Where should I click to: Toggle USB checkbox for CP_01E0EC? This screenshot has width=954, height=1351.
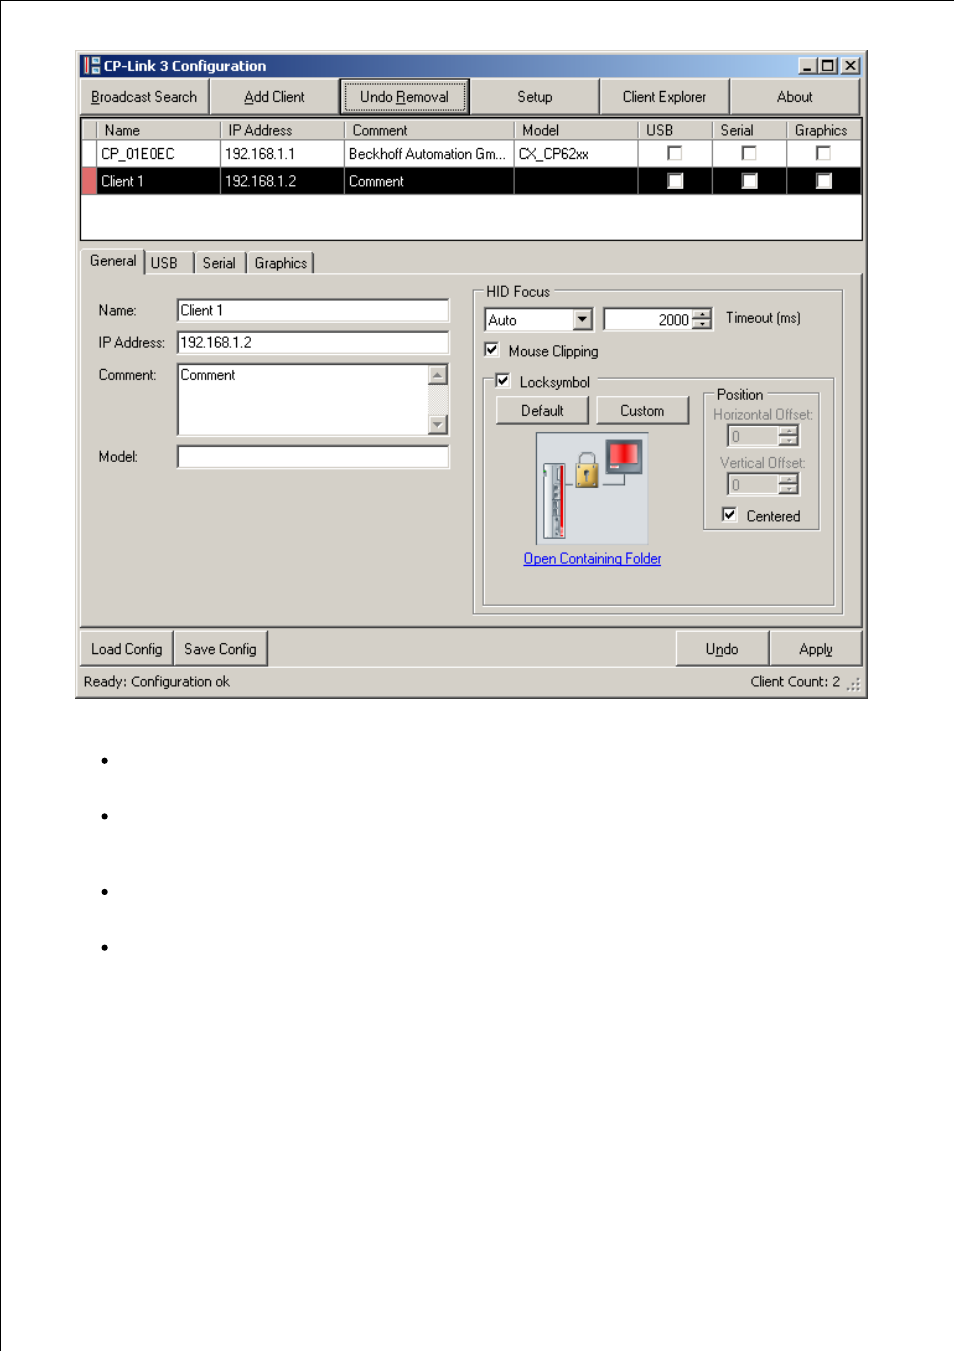[x=675, y=153]
